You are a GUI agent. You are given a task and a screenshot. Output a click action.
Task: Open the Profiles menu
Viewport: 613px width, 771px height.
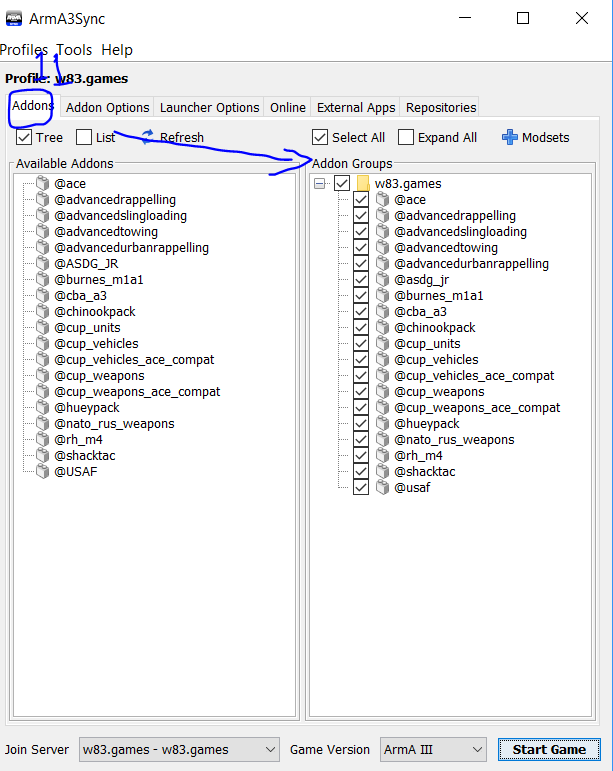pos(24,50)
